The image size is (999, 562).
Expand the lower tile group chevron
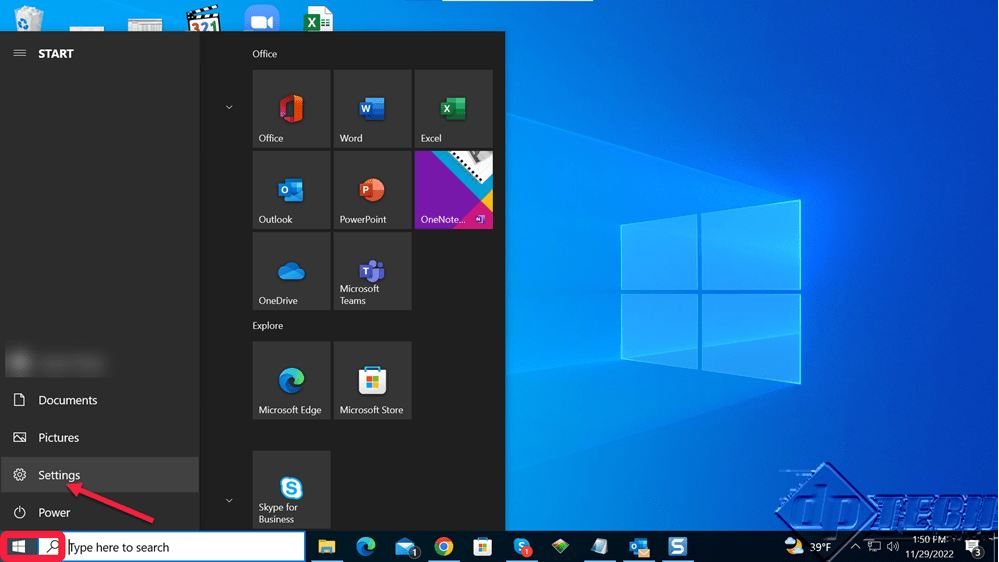pos(229,500)
